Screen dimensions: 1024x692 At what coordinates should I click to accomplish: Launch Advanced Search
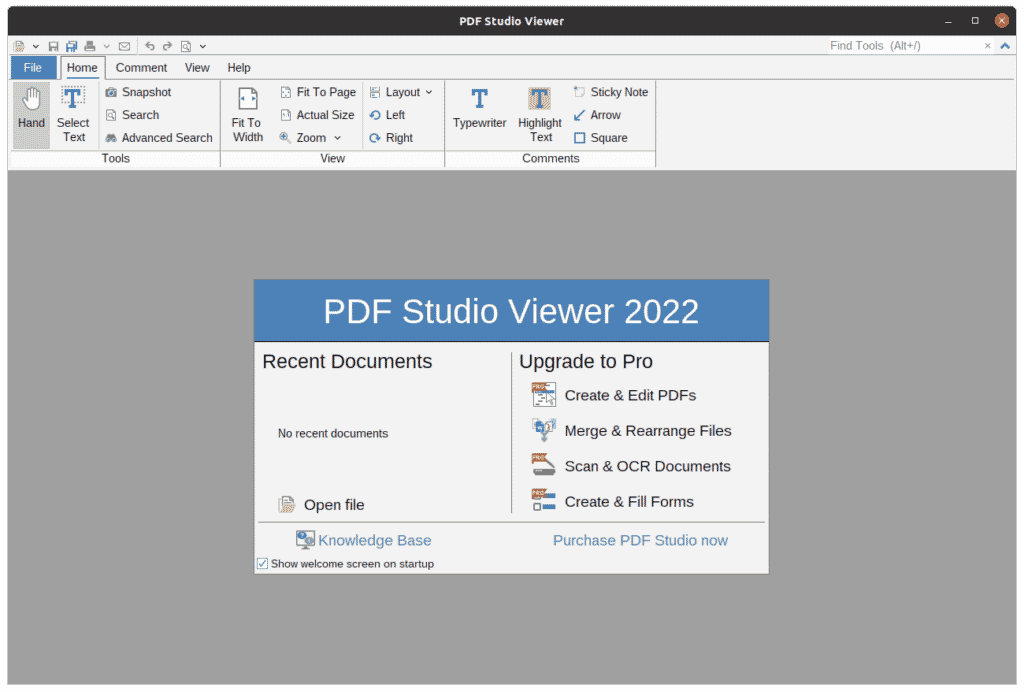[159, 138]
